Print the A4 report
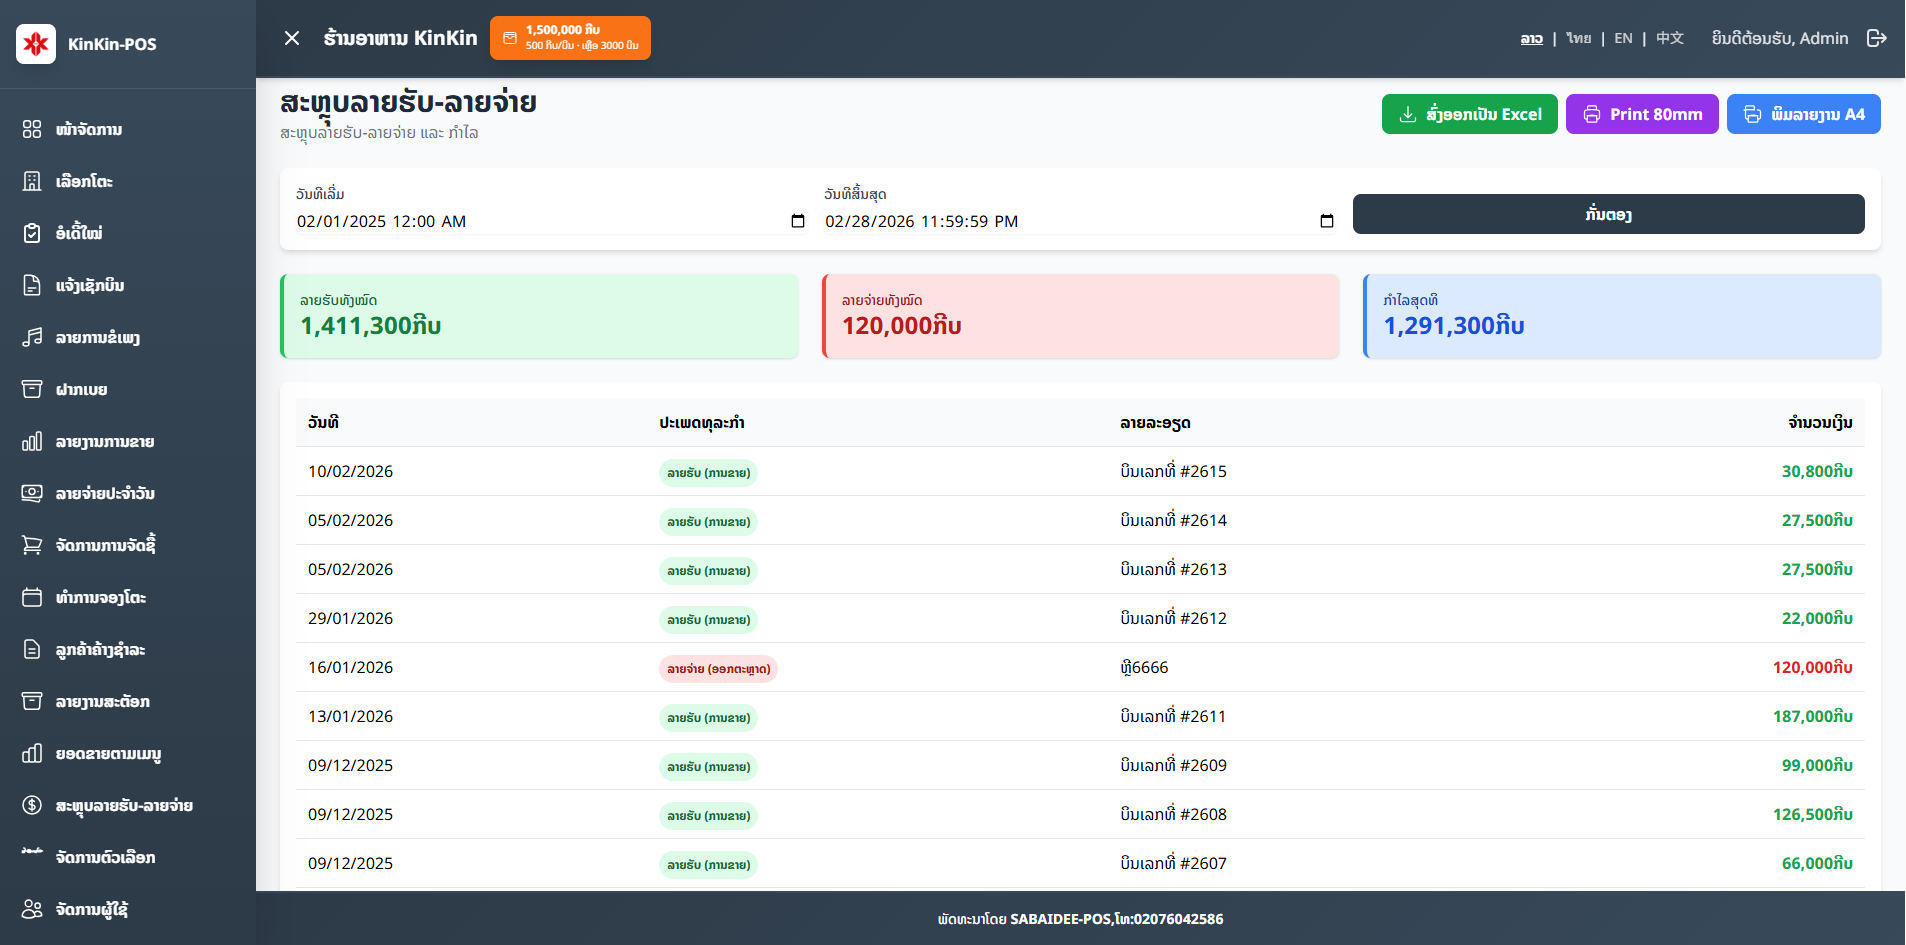Screen dimensions: 1906x945 (1803, 114)
